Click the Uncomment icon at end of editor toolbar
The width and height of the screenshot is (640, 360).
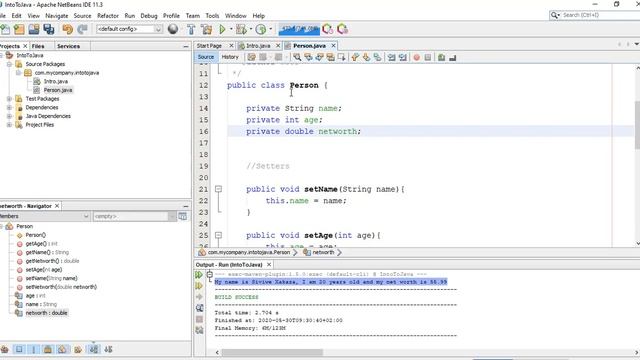453,58
